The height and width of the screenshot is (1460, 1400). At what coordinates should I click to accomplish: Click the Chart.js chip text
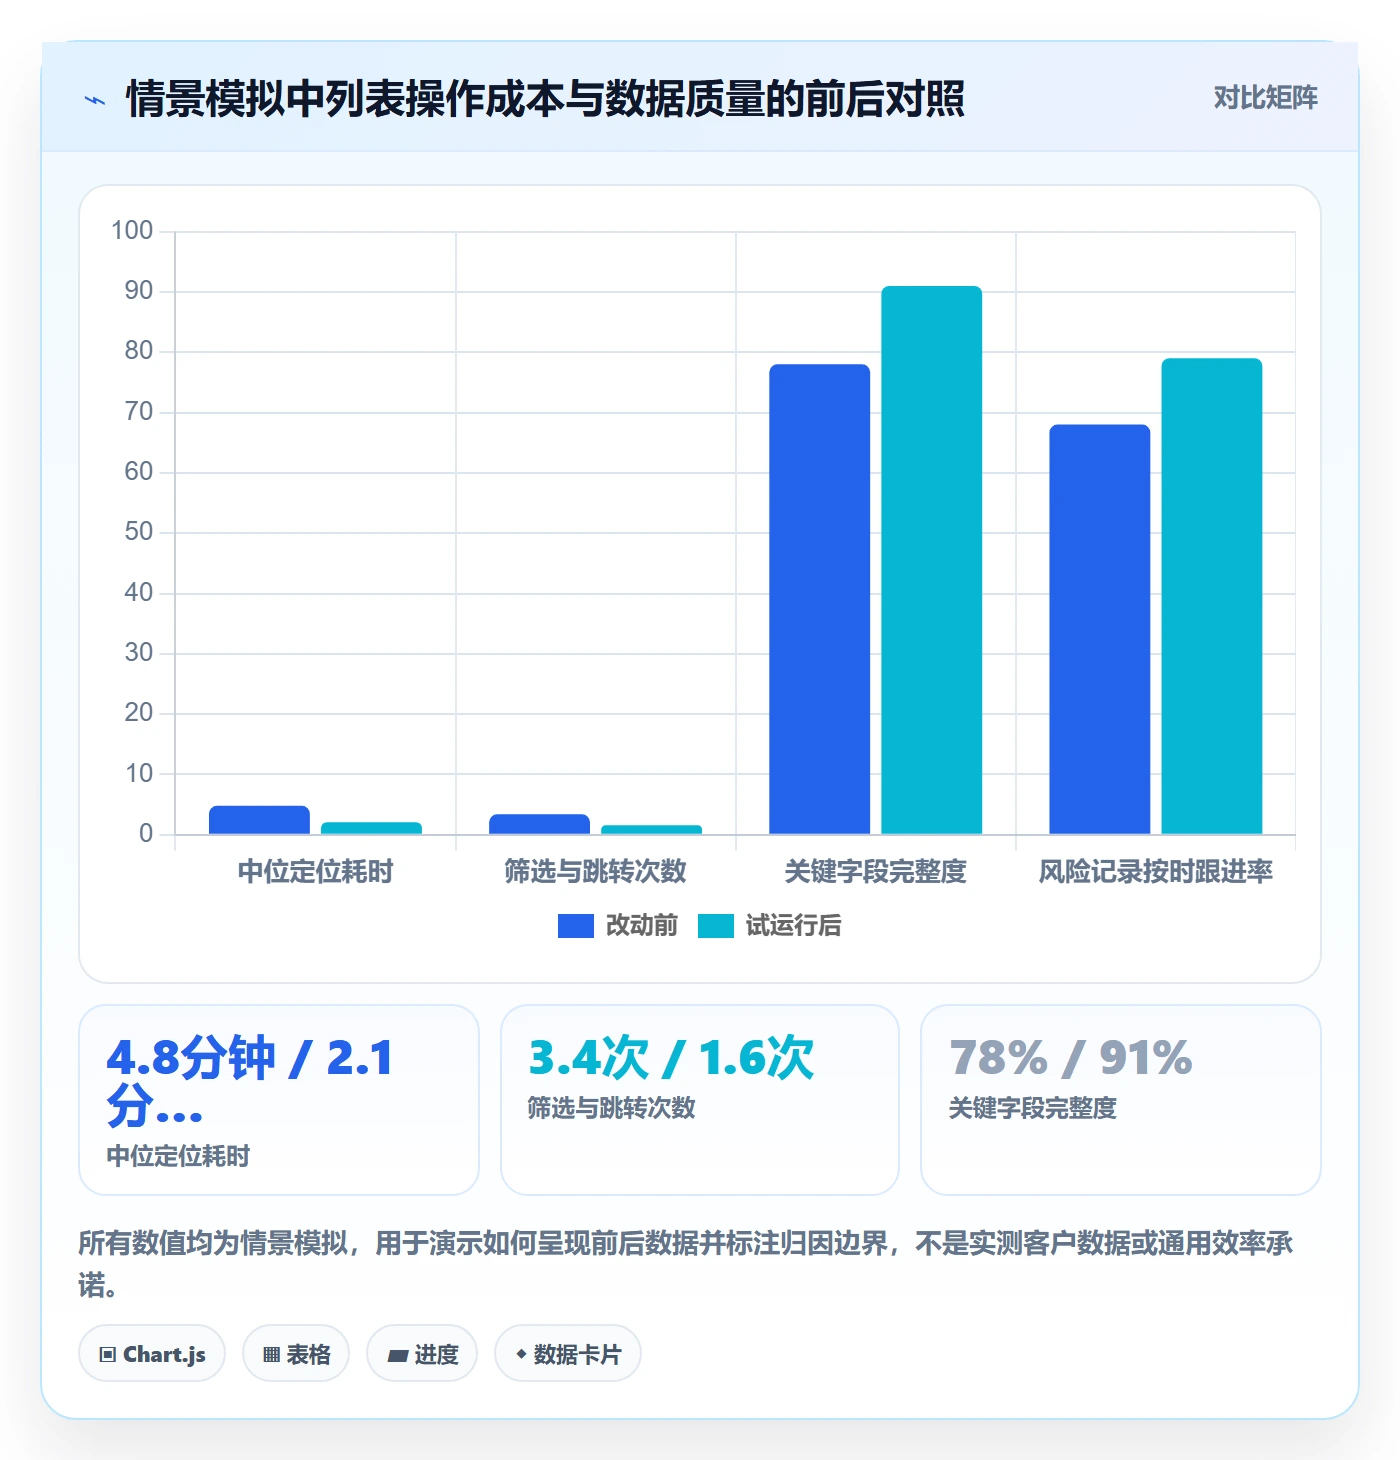164,1355
